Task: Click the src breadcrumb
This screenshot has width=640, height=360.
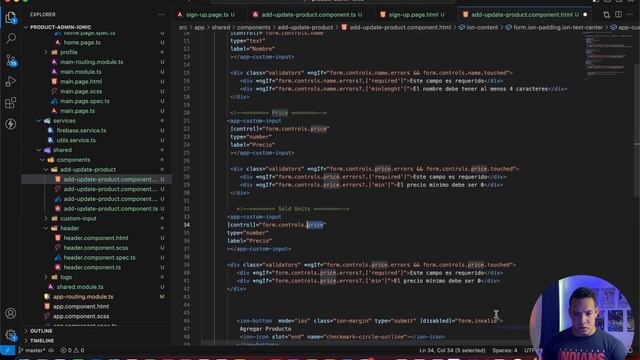Action: point(183,27)
